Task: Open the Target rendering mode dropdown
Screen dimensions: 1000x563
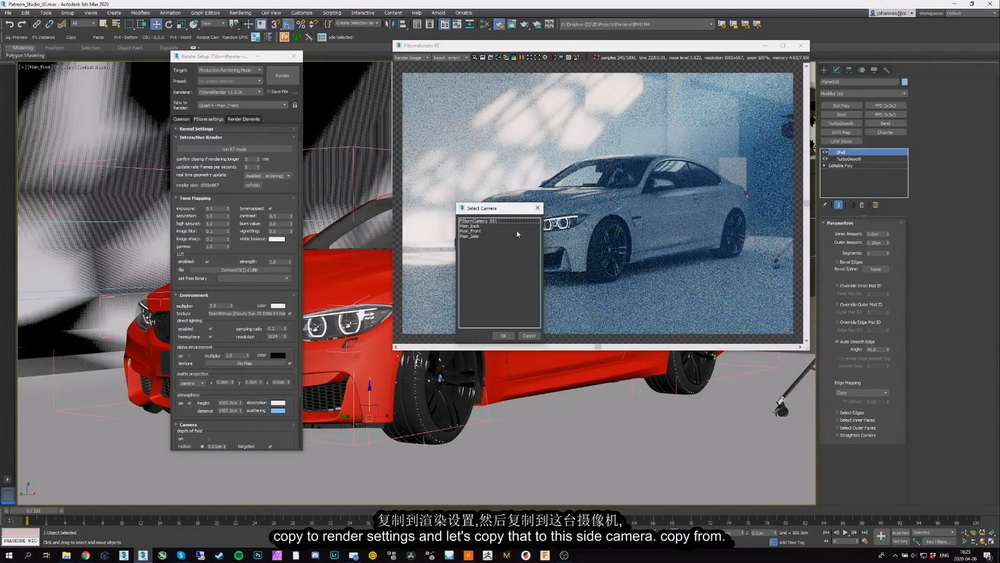Action: pos(230,70)
